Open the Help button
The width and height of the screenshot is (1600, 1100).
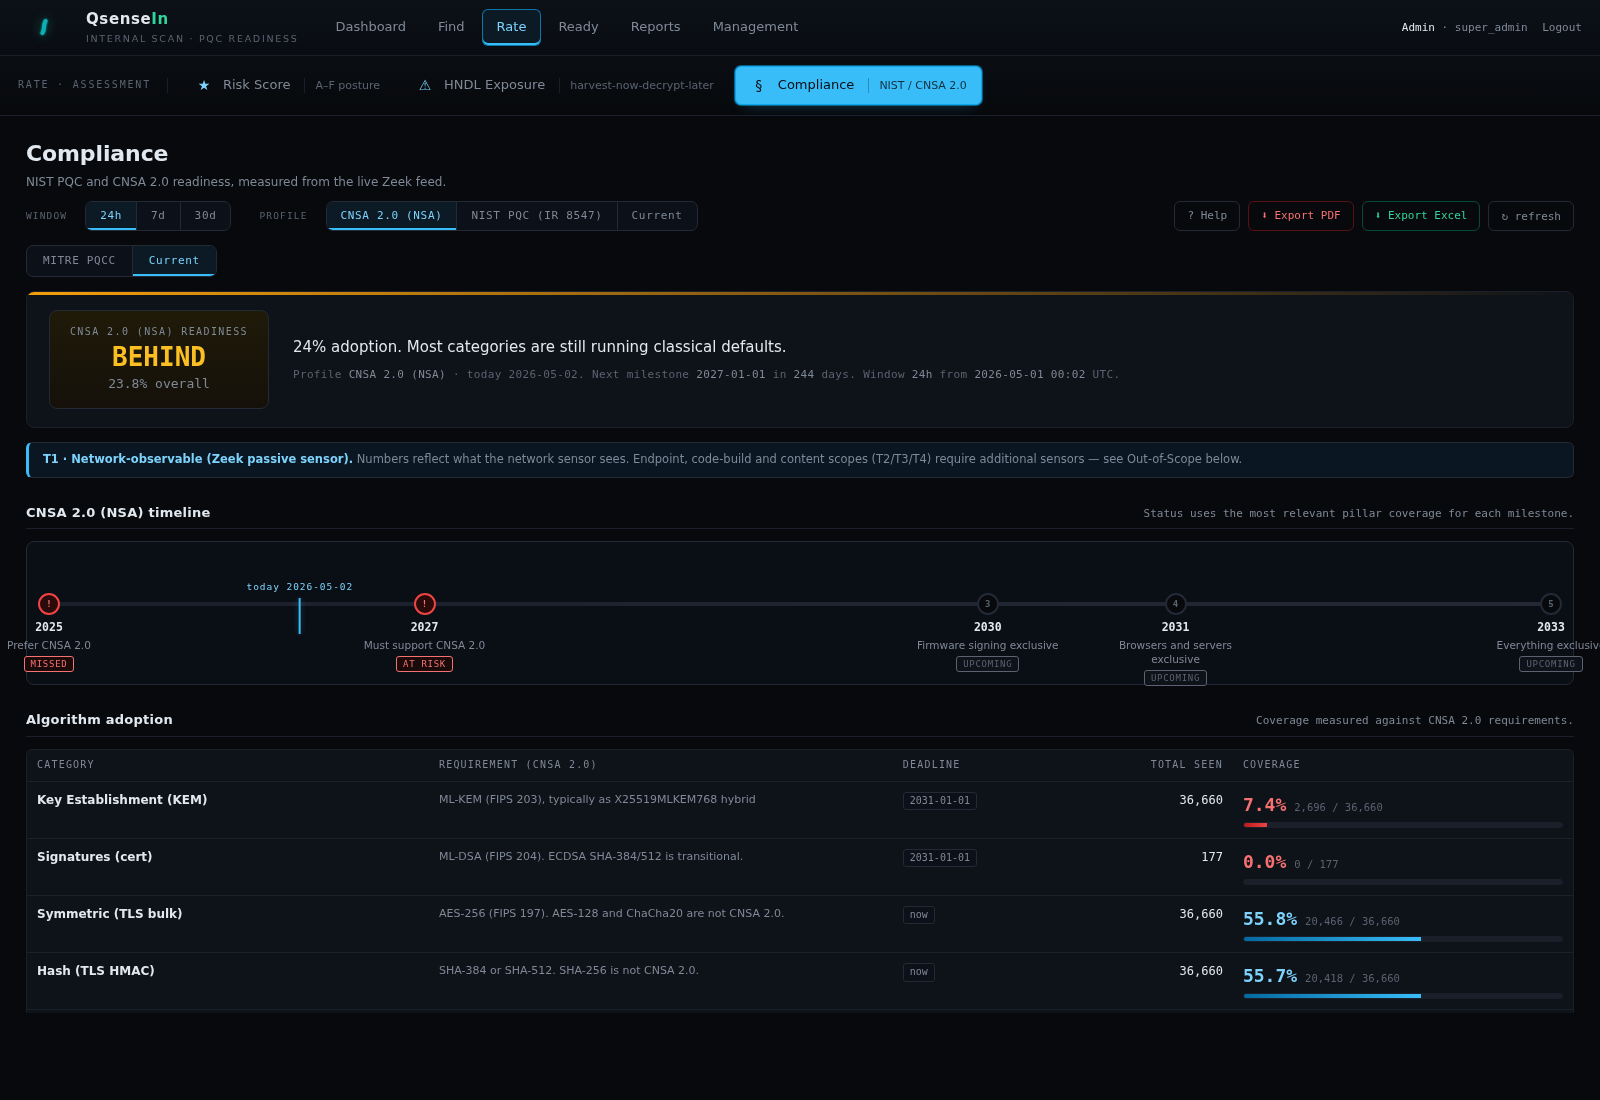(1207, 216)
